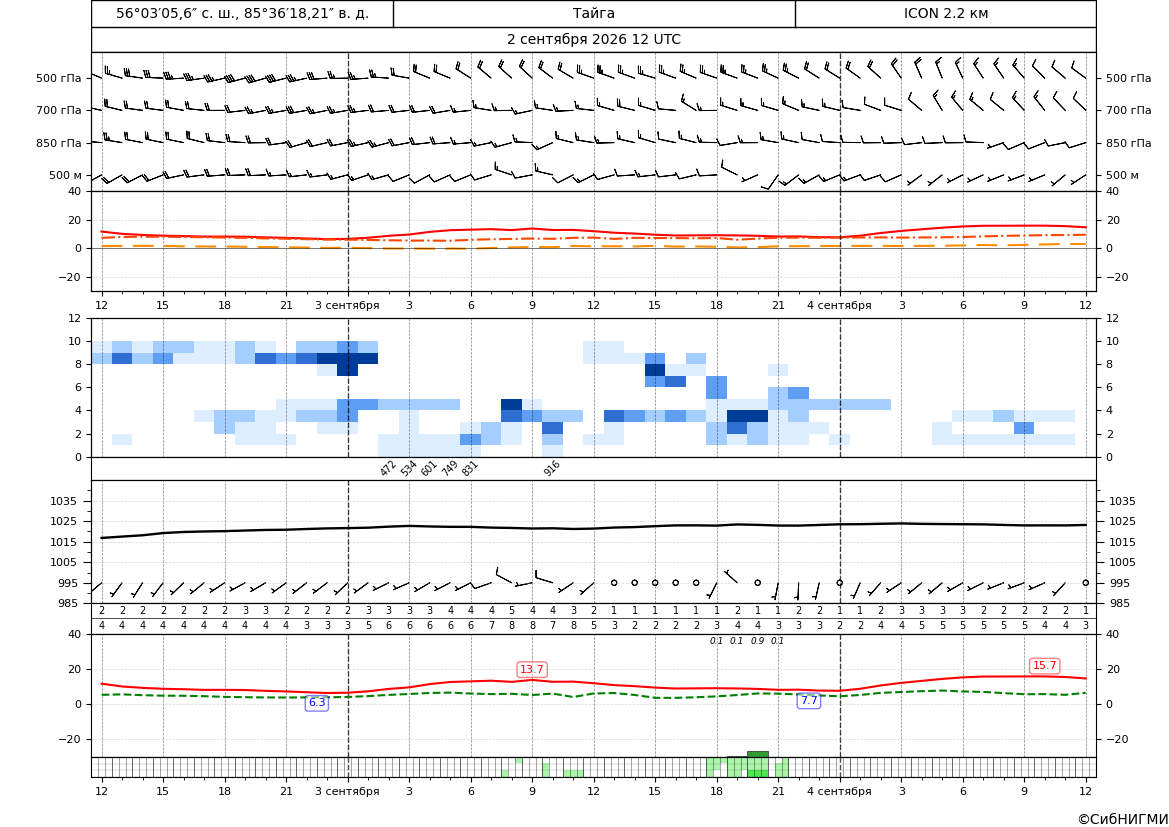Screen dimensions: 1169x827
Task: Click the 2 сентября 2026 12 UTC header
Action: click(x=593, y=40)
